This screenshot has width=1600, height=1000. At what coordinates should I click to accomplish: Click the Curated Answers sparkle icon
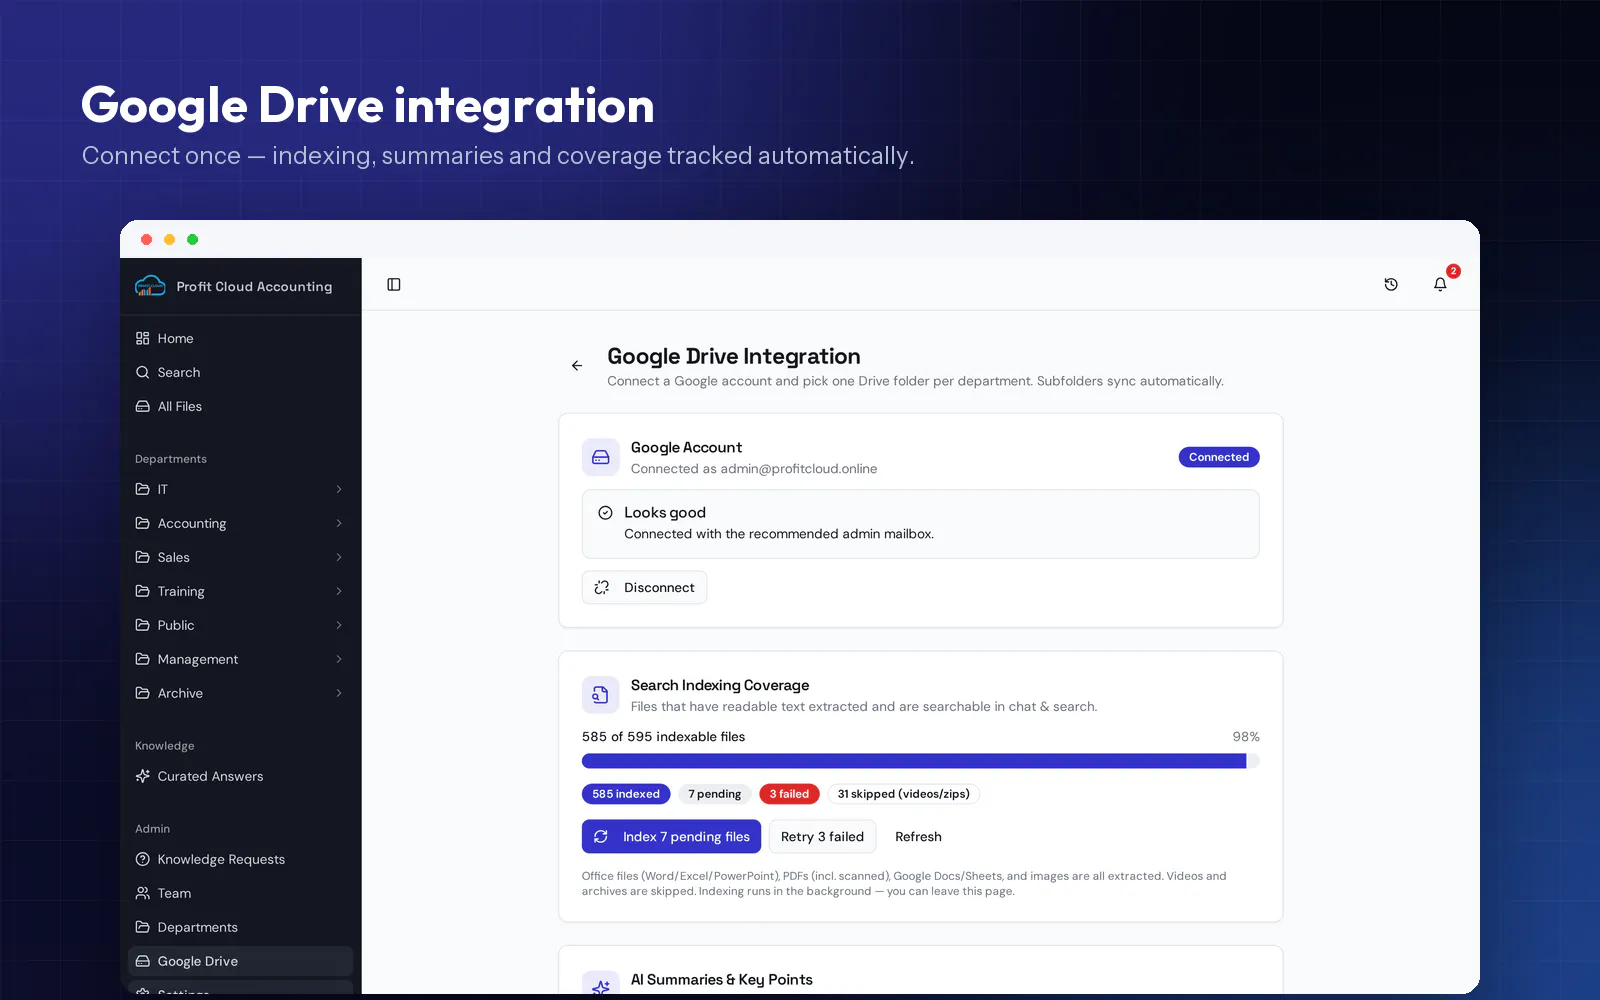pos(143,777)
